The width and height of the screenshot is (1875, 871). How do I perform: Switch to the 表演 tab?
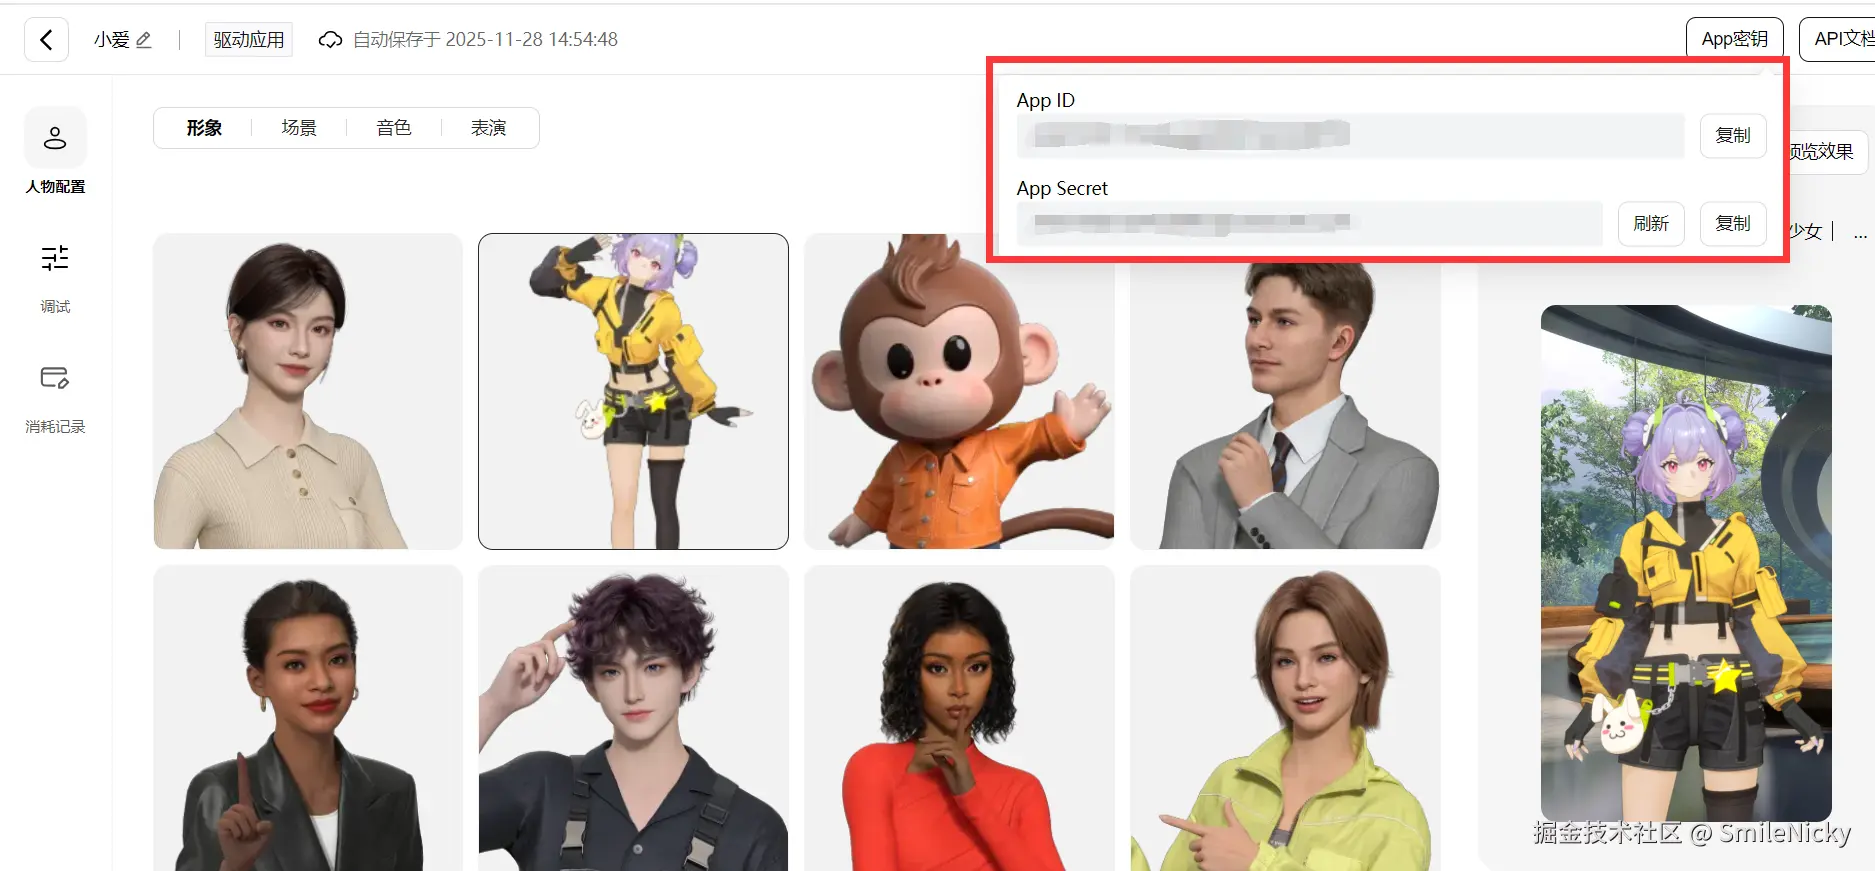[x=489, y=128]
